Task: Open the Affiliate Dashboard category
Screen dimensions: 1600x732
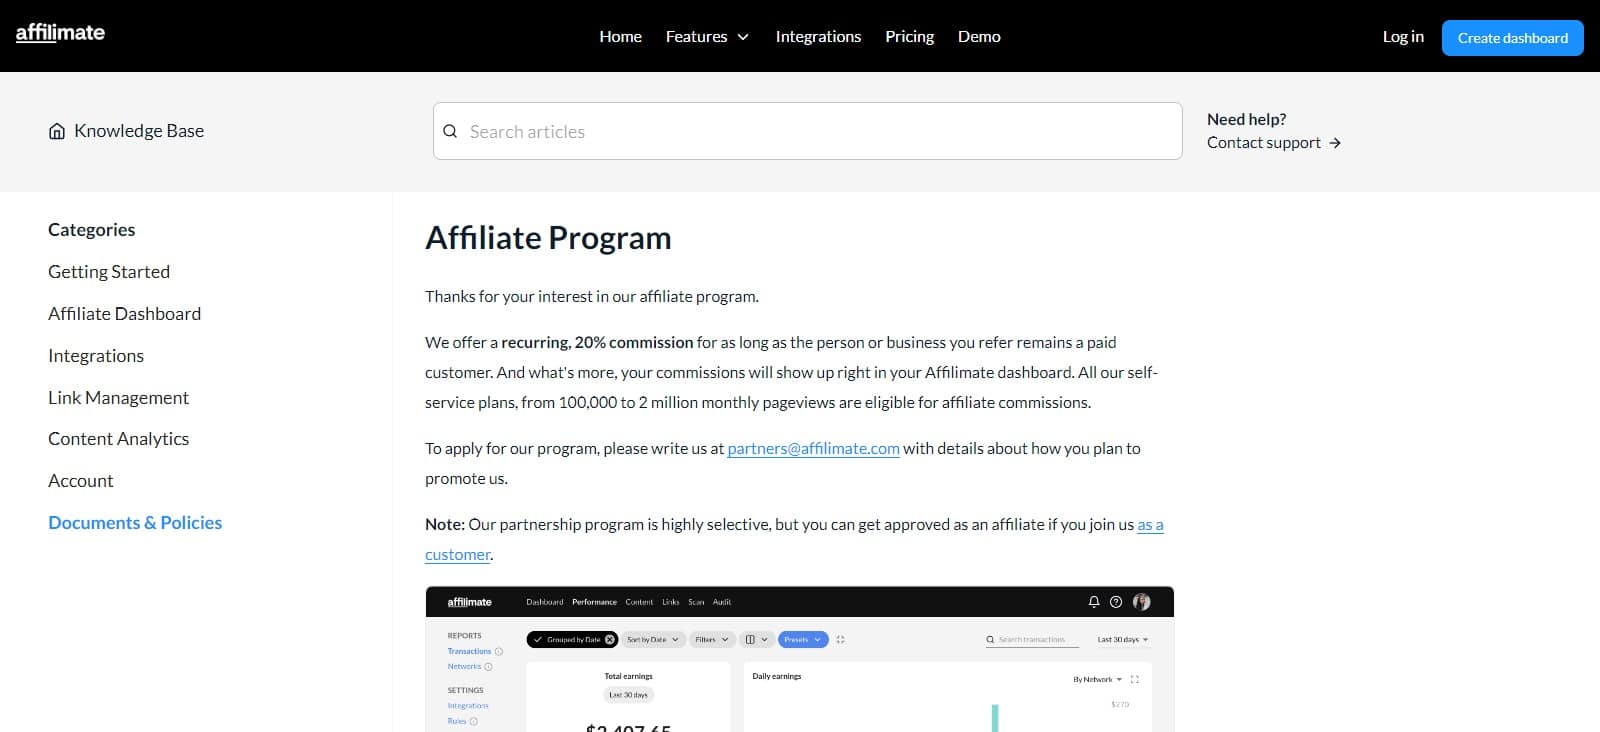Action: pos(124,314)
